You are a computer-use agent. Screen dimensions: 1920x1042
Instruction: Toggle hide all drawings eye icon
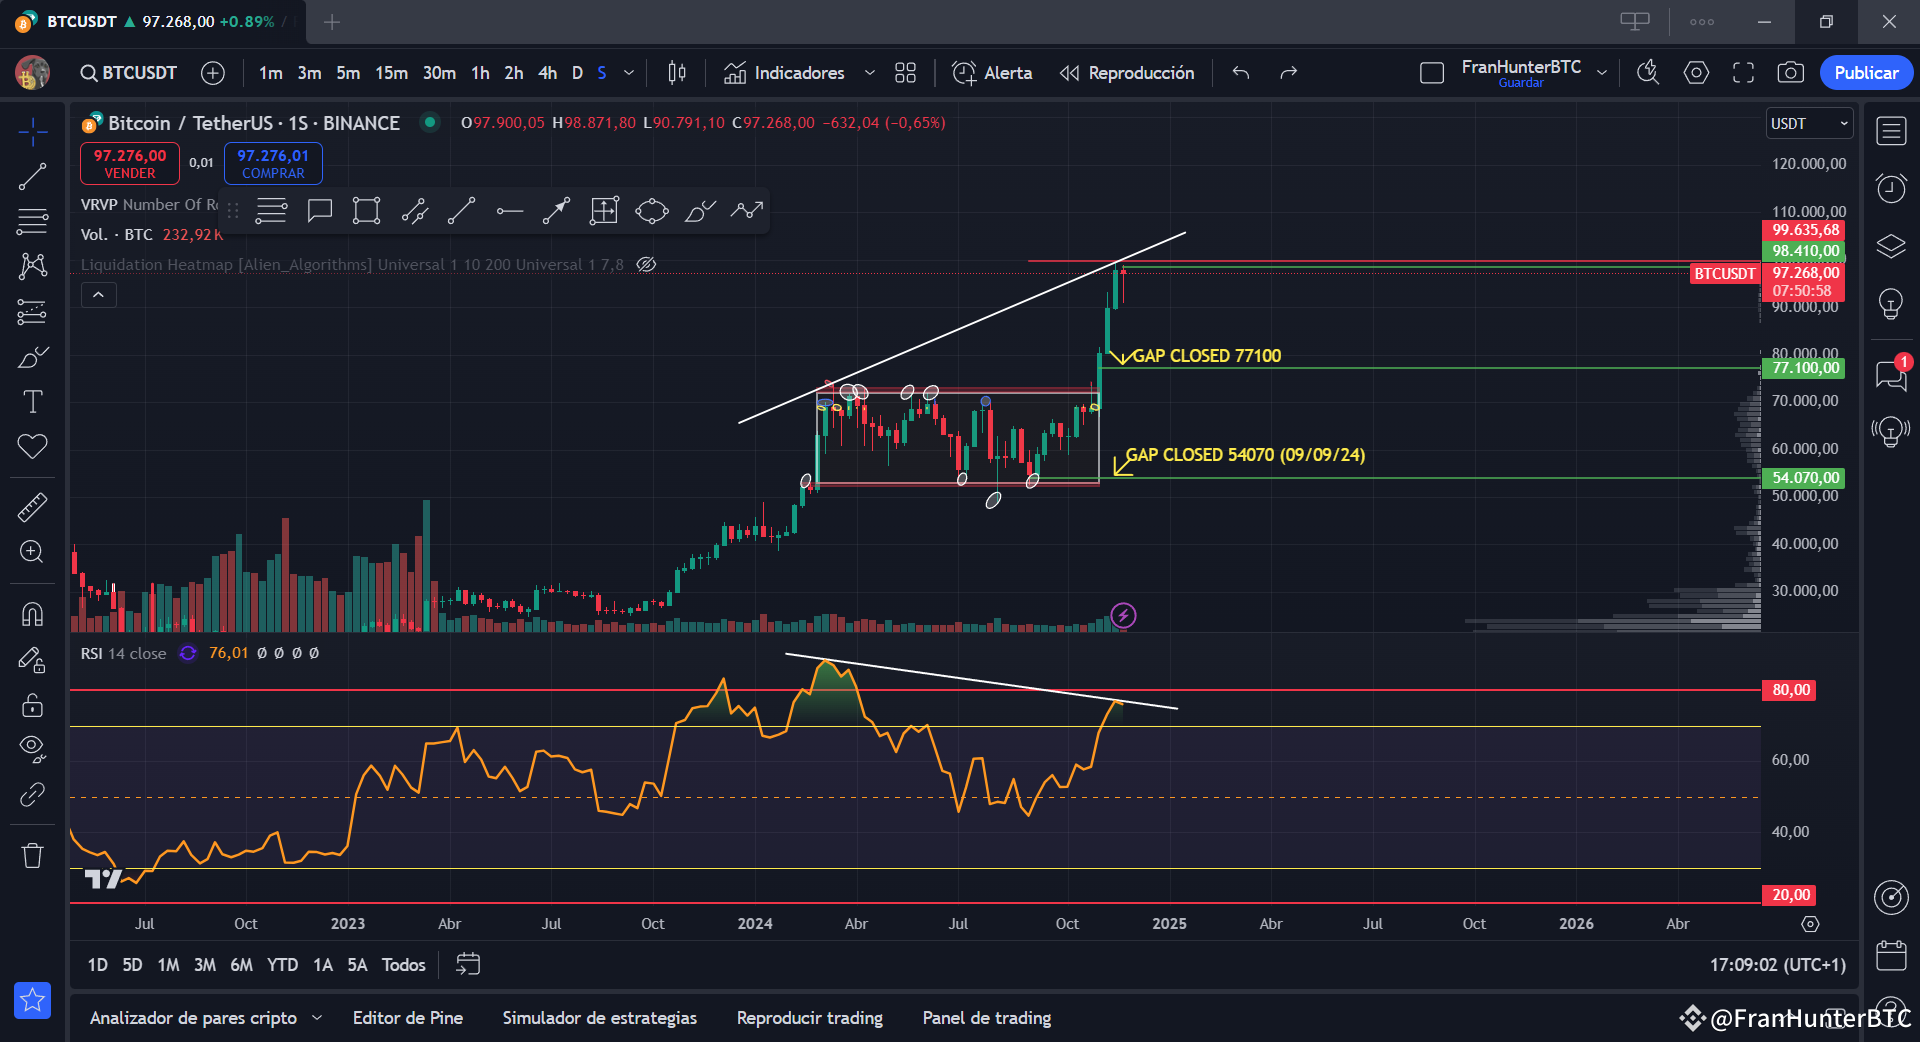tap(32, 749)
